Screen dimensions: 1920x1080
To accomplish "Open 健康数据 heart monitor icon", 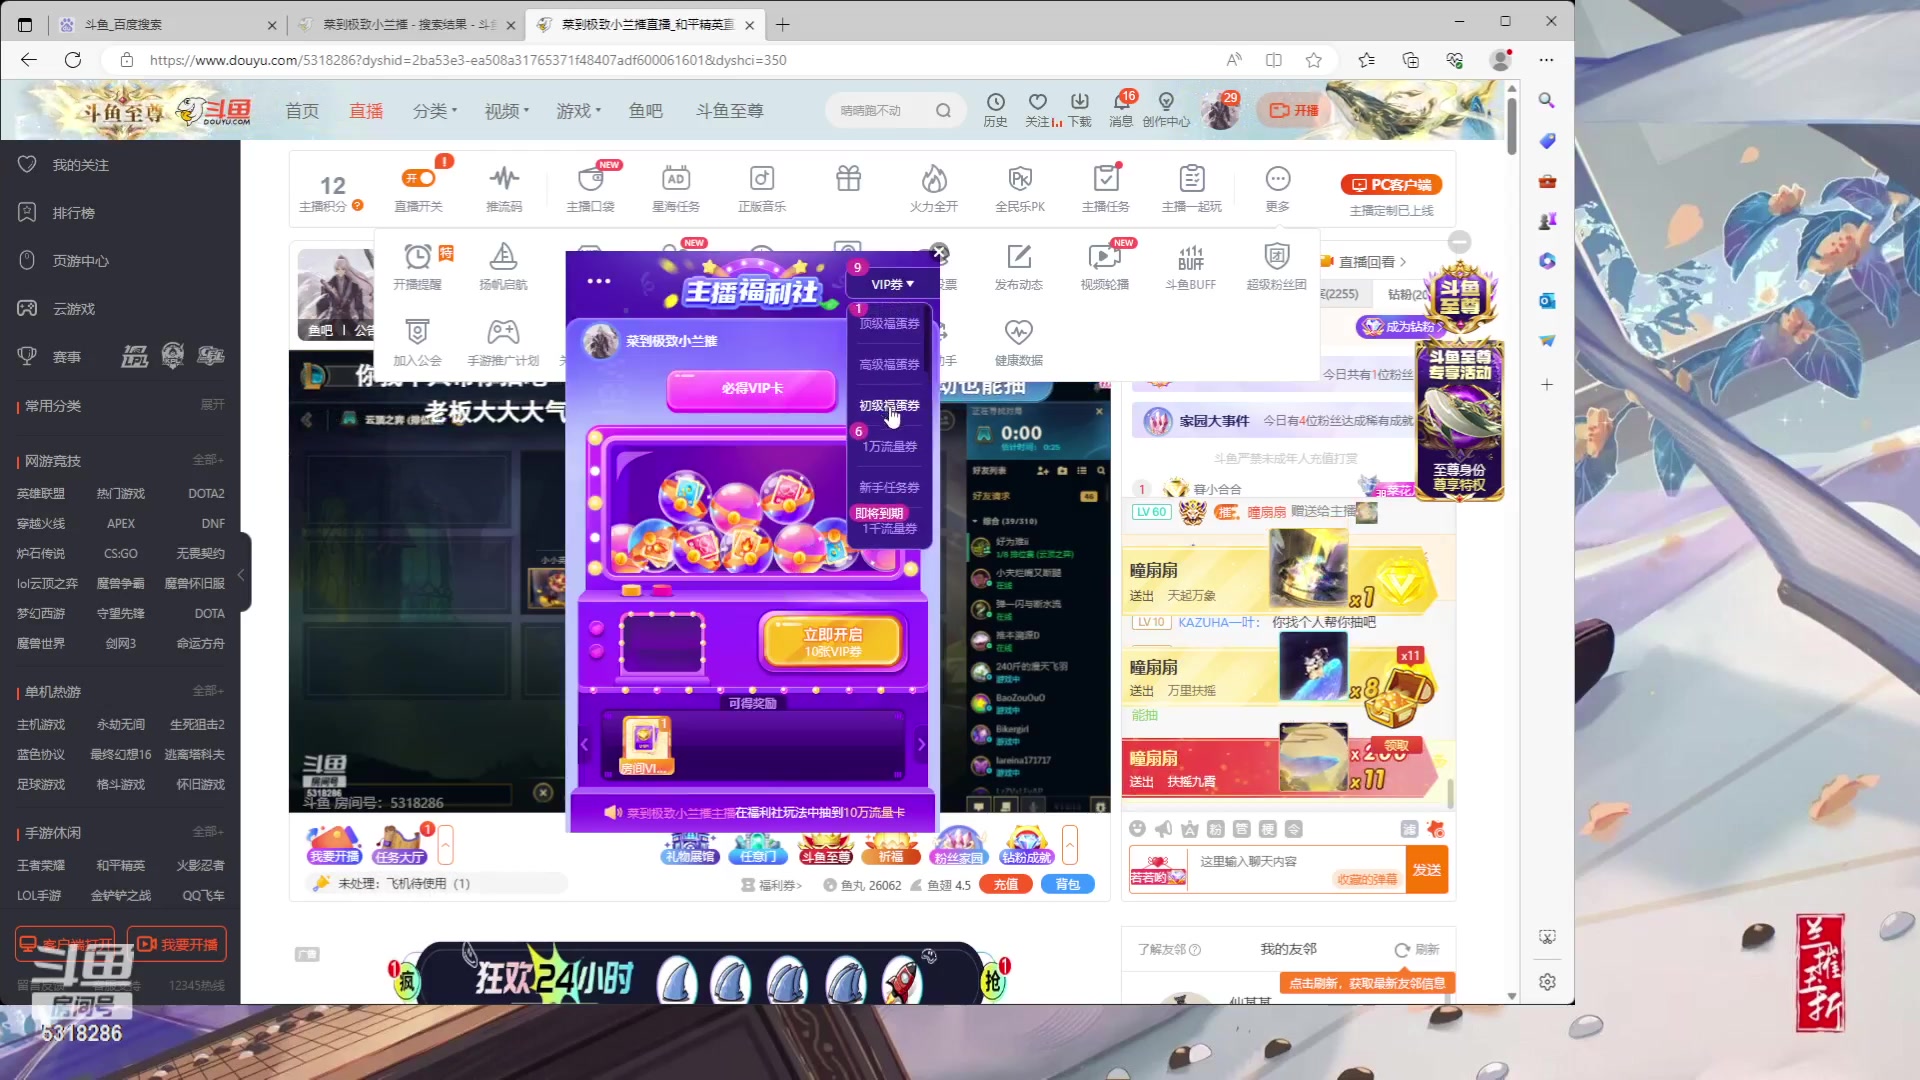I will click(x=1019, y=342).
